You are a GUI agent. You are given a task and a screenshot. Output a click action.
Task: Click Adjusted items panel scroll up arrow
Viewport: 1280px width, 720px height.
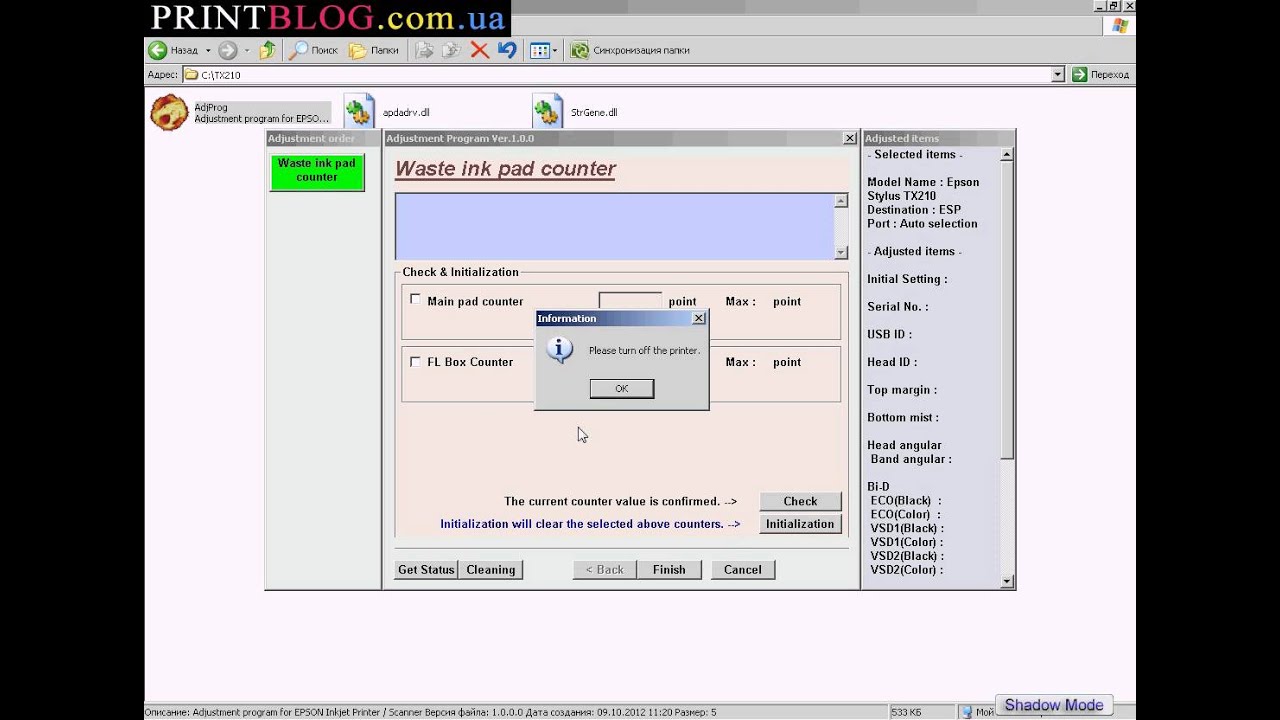click(1007, 155)
